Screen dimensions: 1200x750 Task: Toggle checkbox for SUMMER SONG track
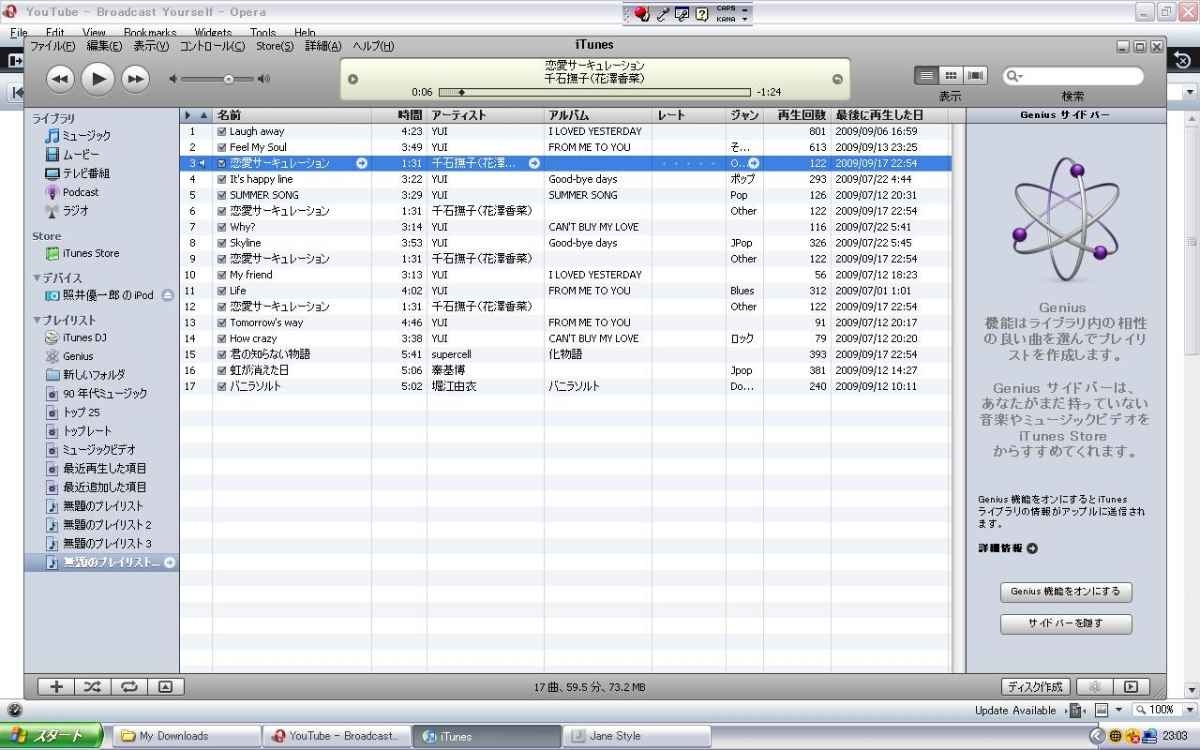pyautogui.click(x=222, y=196)
